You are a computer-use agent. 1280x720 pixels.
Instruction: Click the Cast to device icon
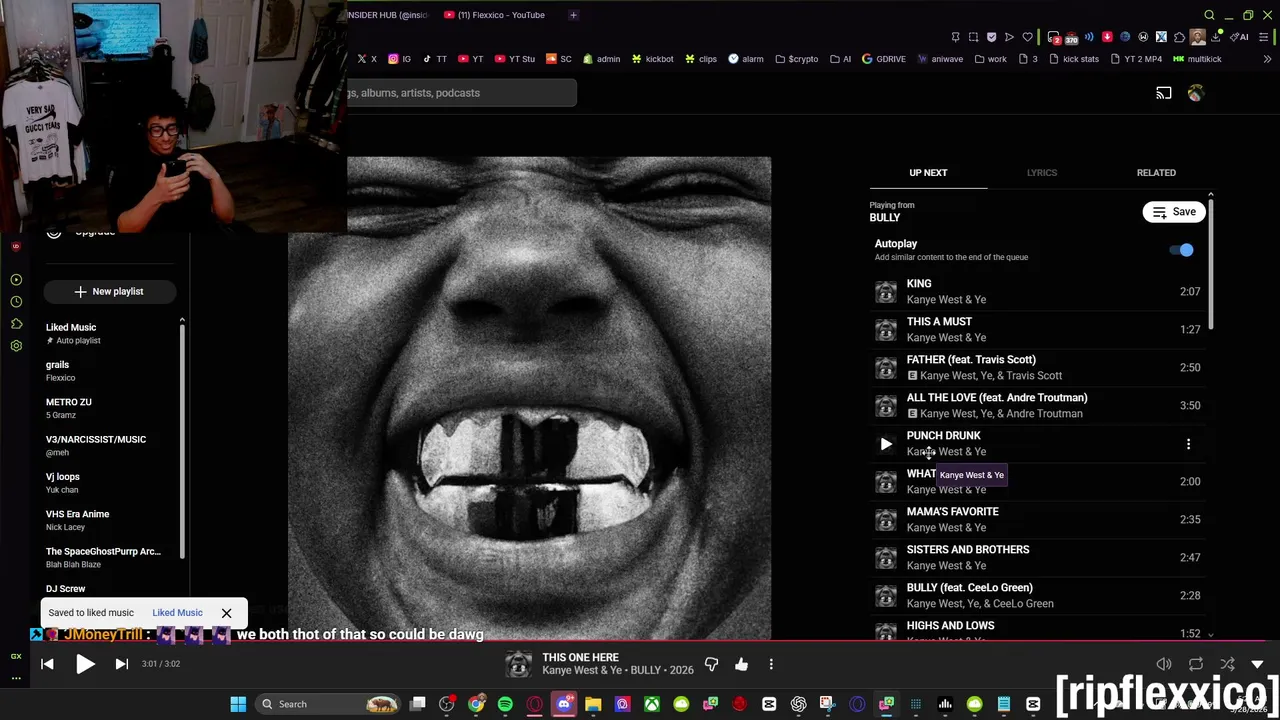1164,93
